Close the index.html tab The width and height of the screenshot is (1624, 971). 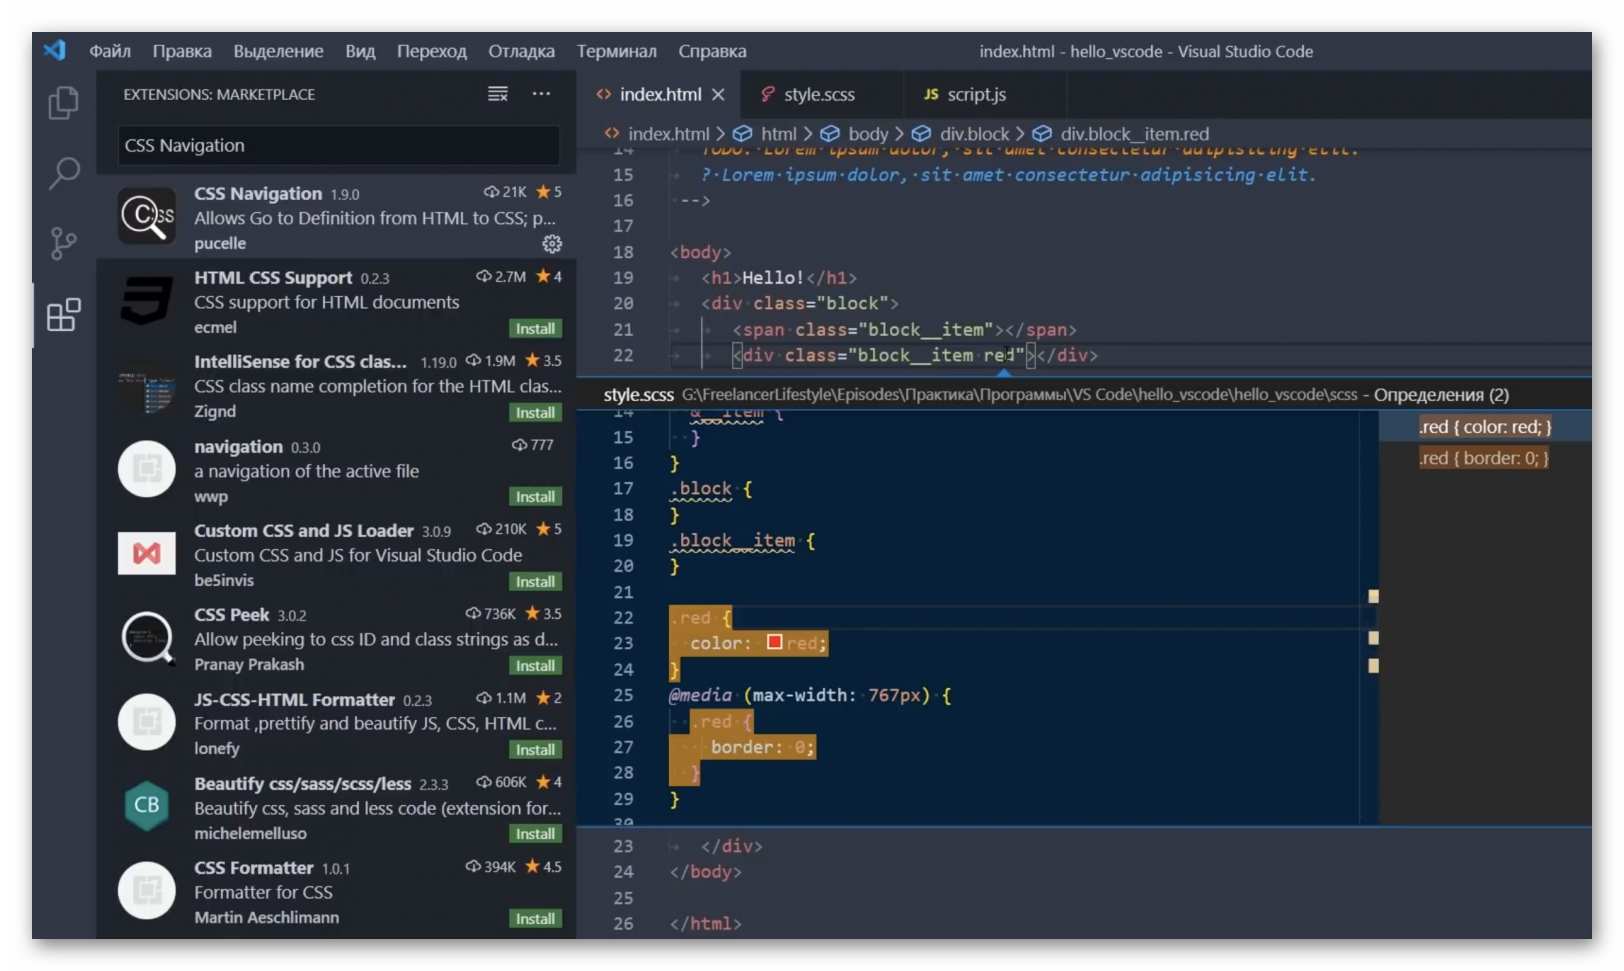click(x=718, y=94)
